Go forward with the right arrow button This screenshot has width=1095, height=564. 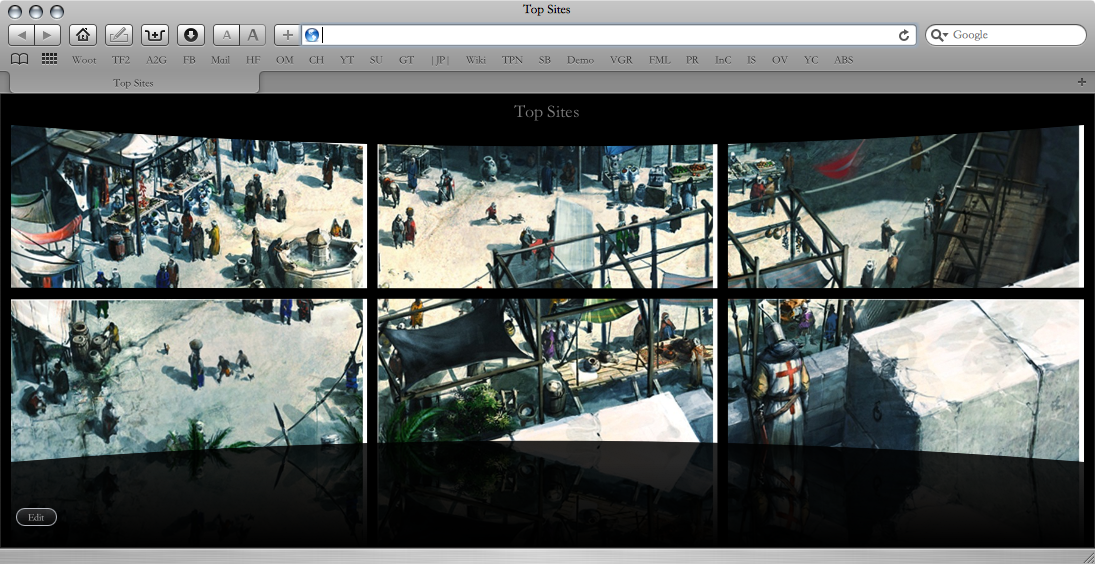(47, 35)
